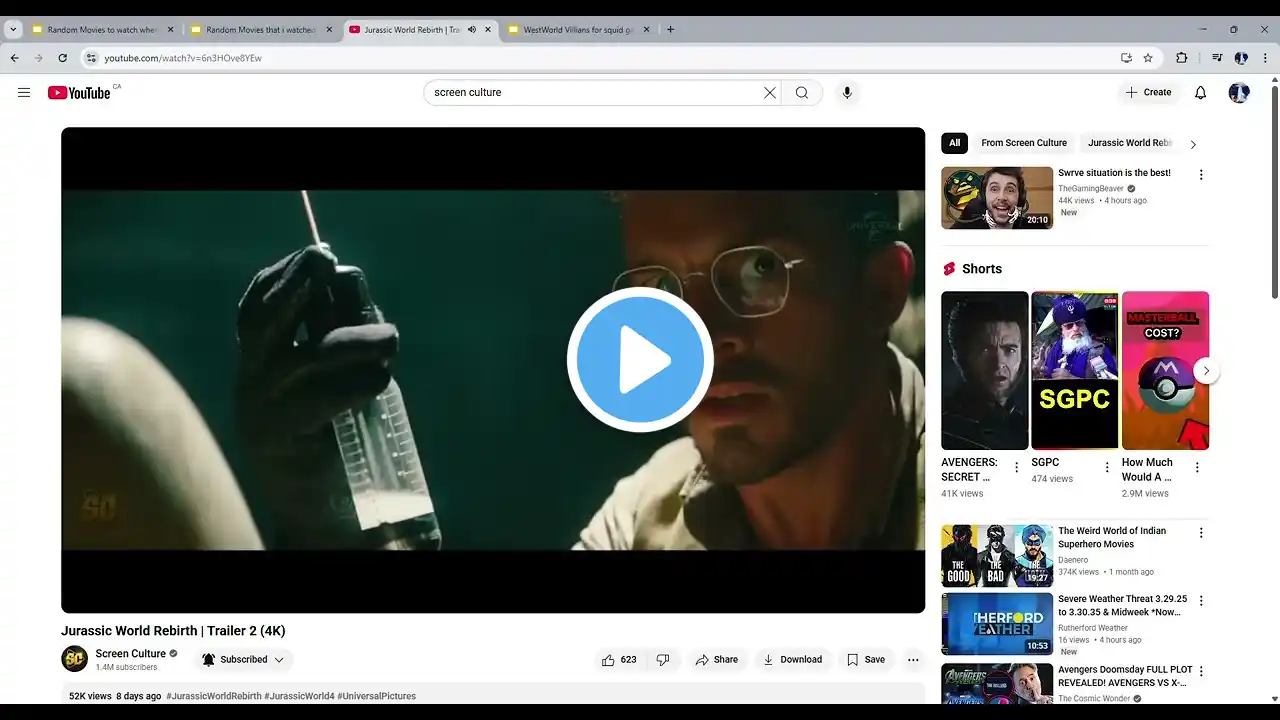Viewport: 1280px width, 720px height.
Task: Click the Create button
Action: point(1148,92)
